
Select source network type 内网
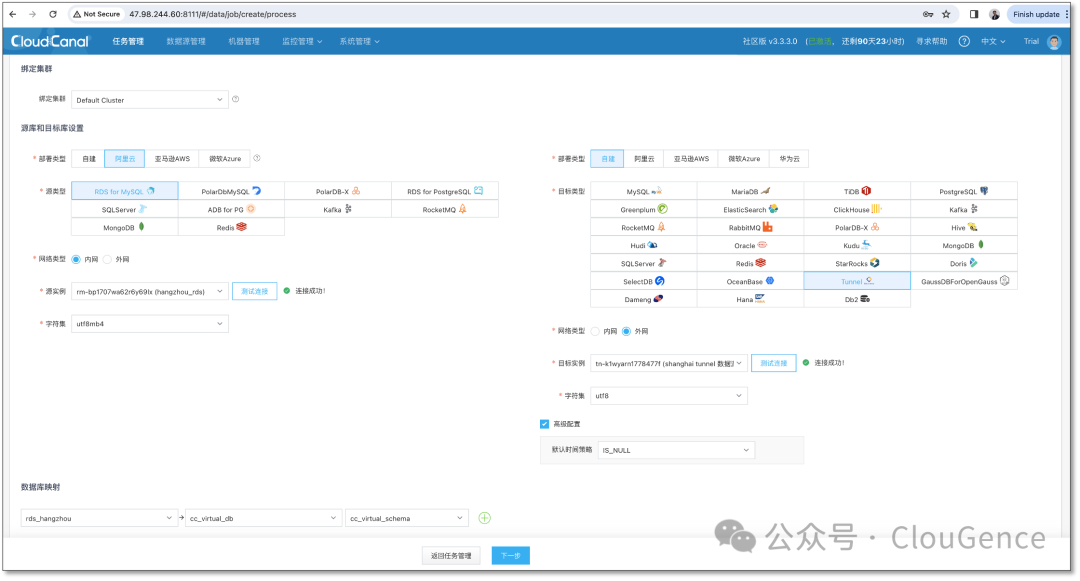coord(76,260)
